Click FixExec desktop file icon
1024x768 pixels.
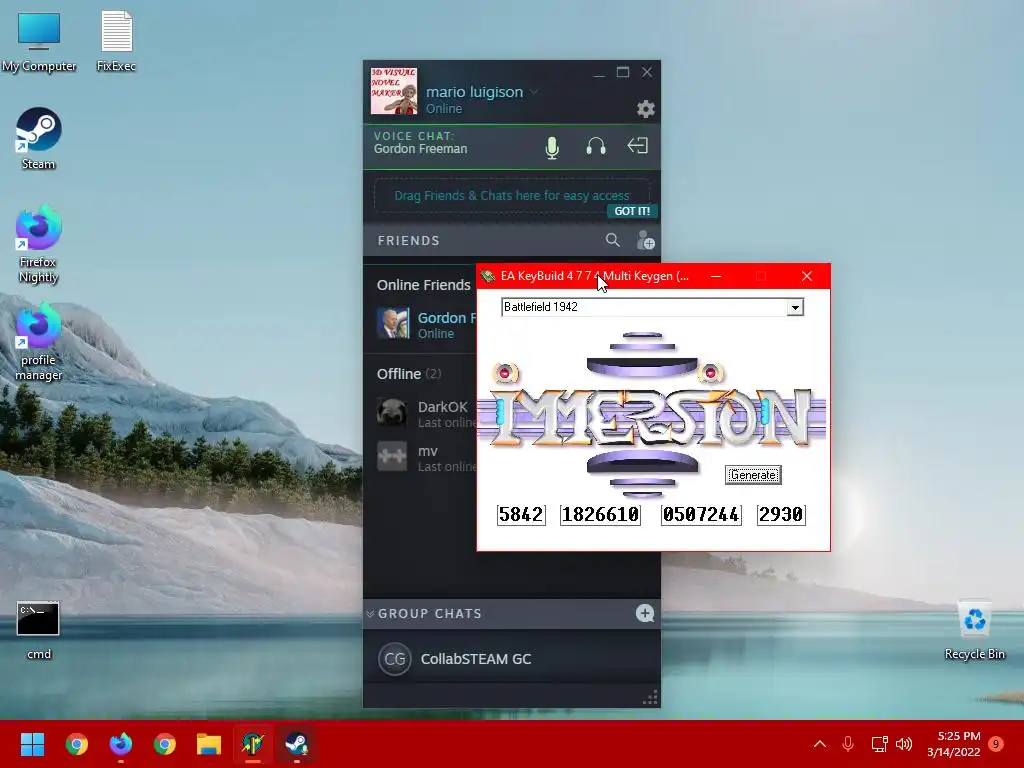[116, 41]
